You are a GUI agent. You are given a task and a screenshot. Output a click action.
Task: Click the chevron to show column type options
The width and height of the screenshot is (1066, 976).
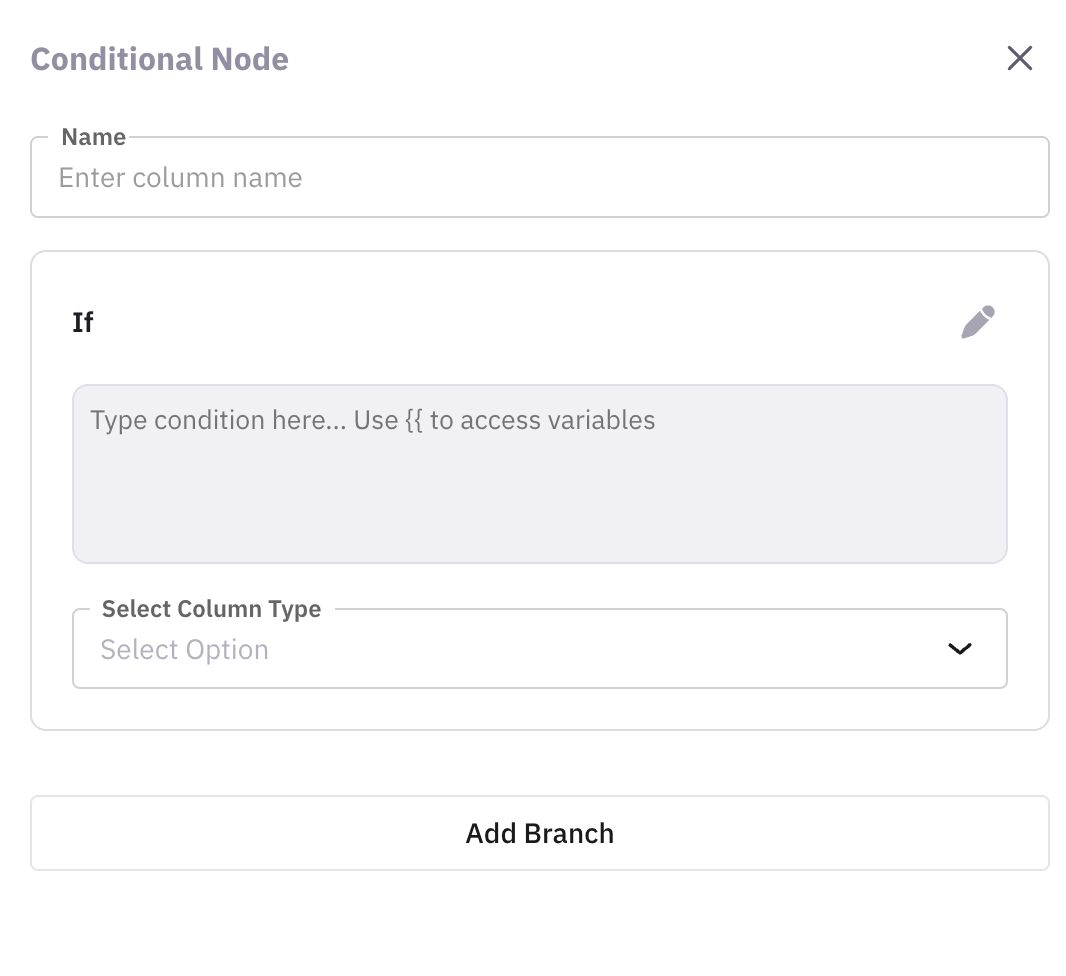coord(960,649)
